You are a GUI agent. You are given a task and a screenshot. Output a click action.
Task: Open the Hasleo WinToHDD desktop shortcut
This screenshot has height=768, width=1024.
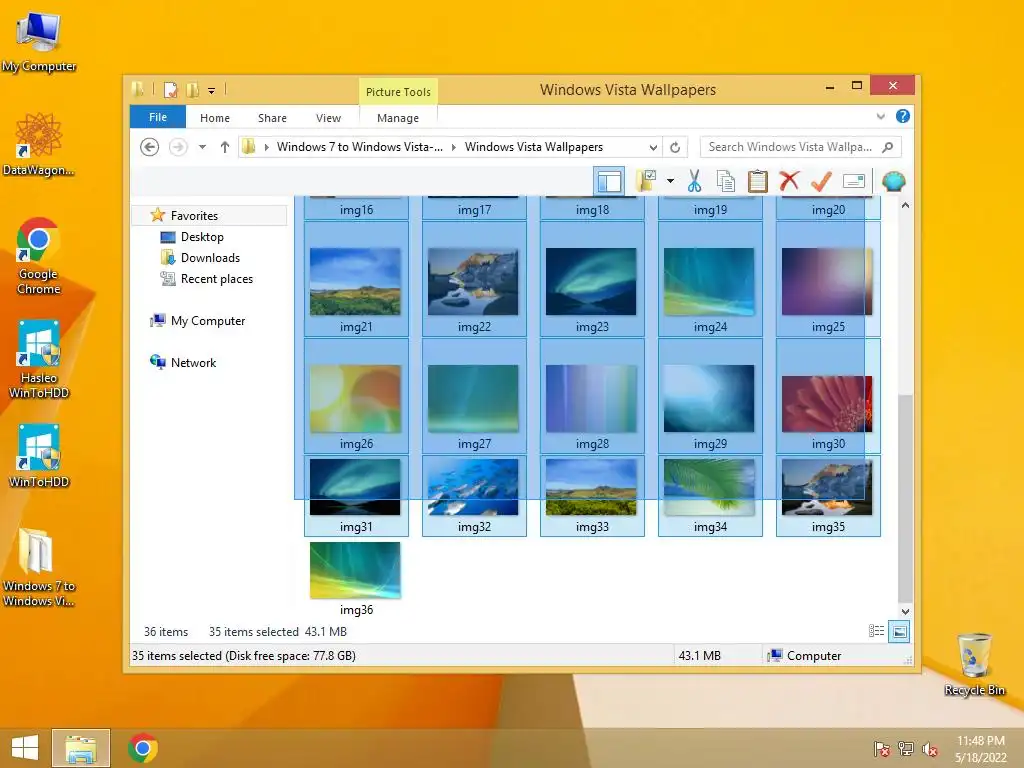coord(39,359)
